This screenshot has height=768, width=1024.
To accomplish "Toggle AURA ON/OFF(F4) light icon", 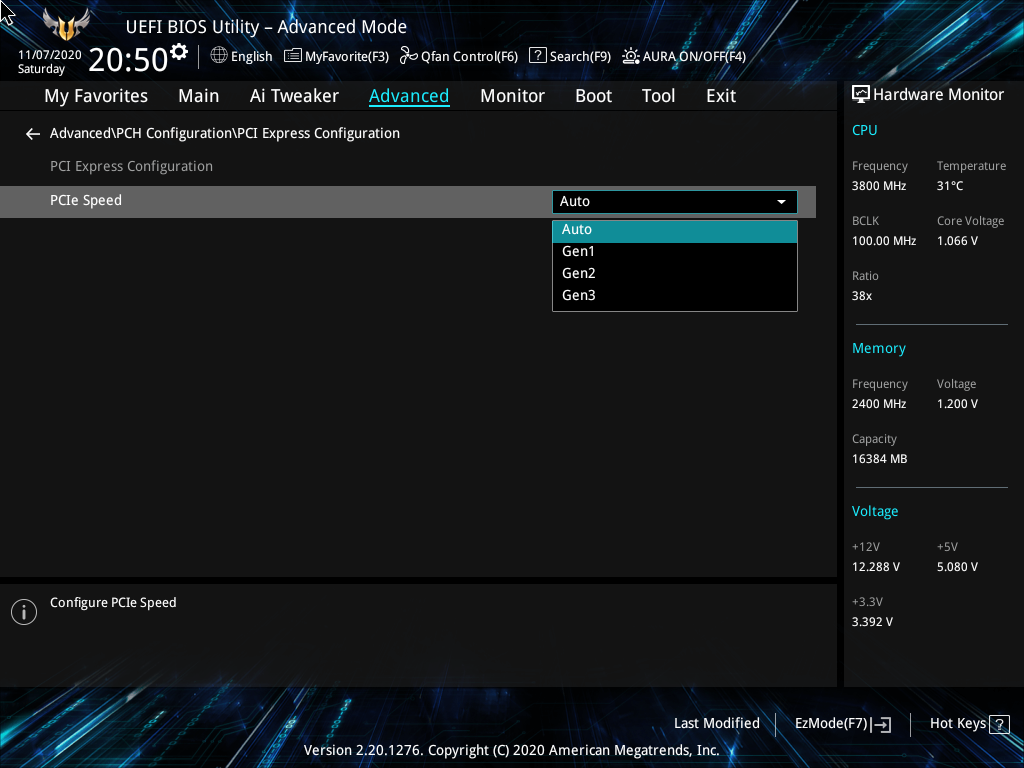I will tap(631, 56).
